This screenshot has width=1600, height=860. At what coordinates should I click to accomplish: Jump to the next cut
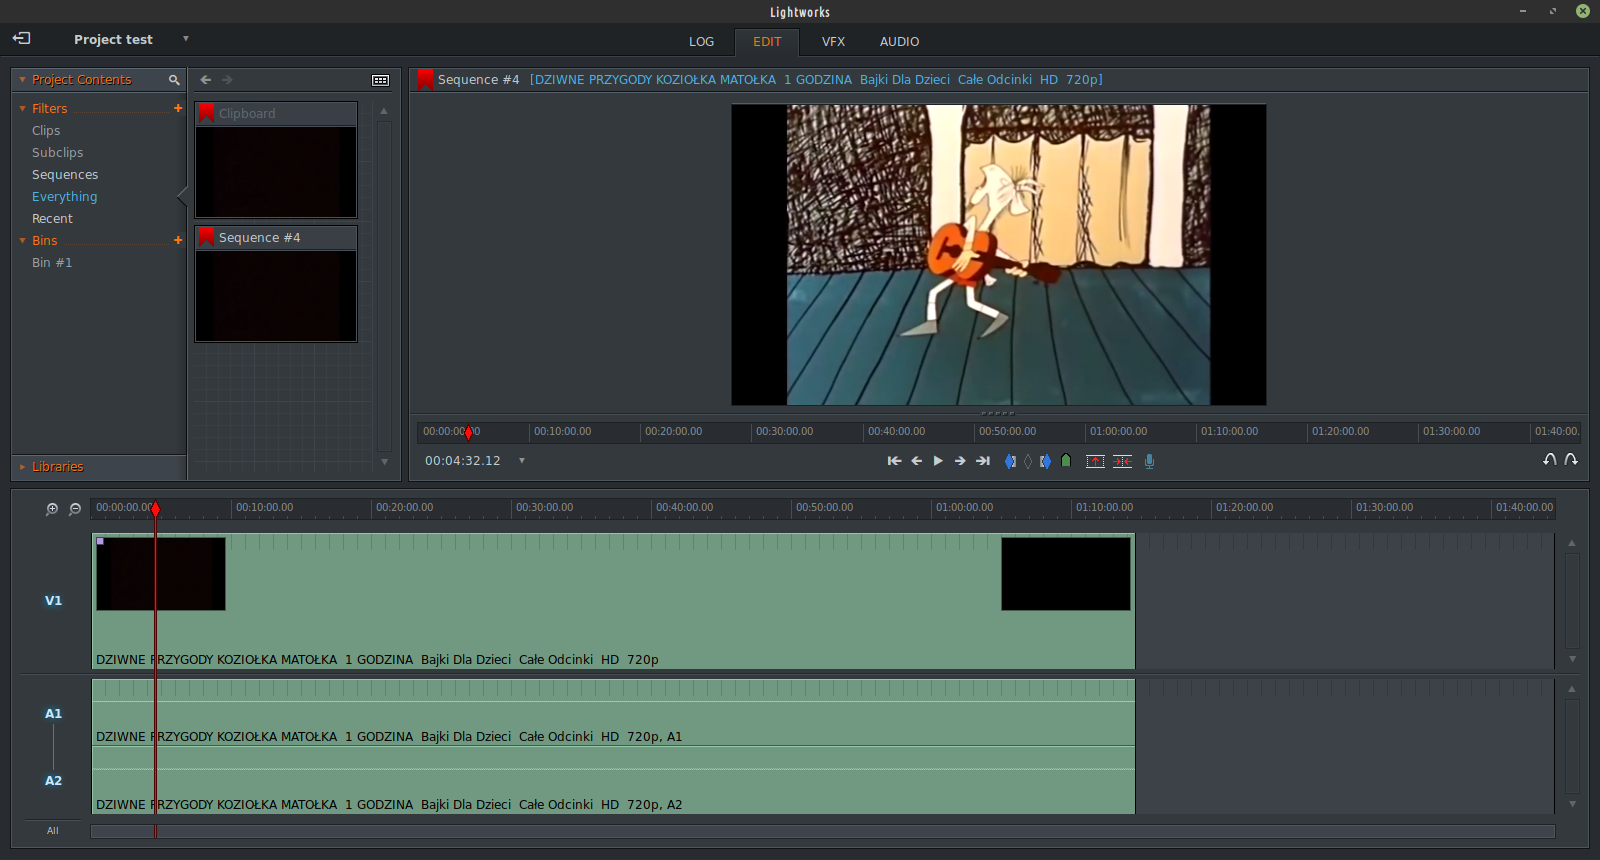983,461
